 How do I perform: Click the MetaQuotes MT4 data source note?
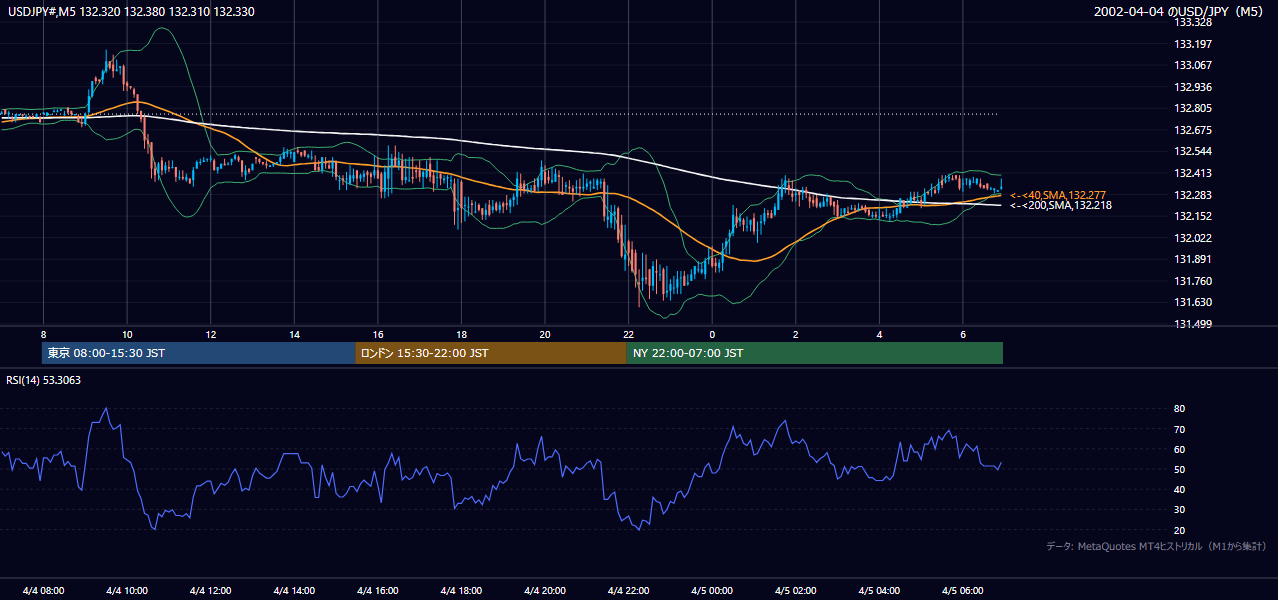(1156, 547)
